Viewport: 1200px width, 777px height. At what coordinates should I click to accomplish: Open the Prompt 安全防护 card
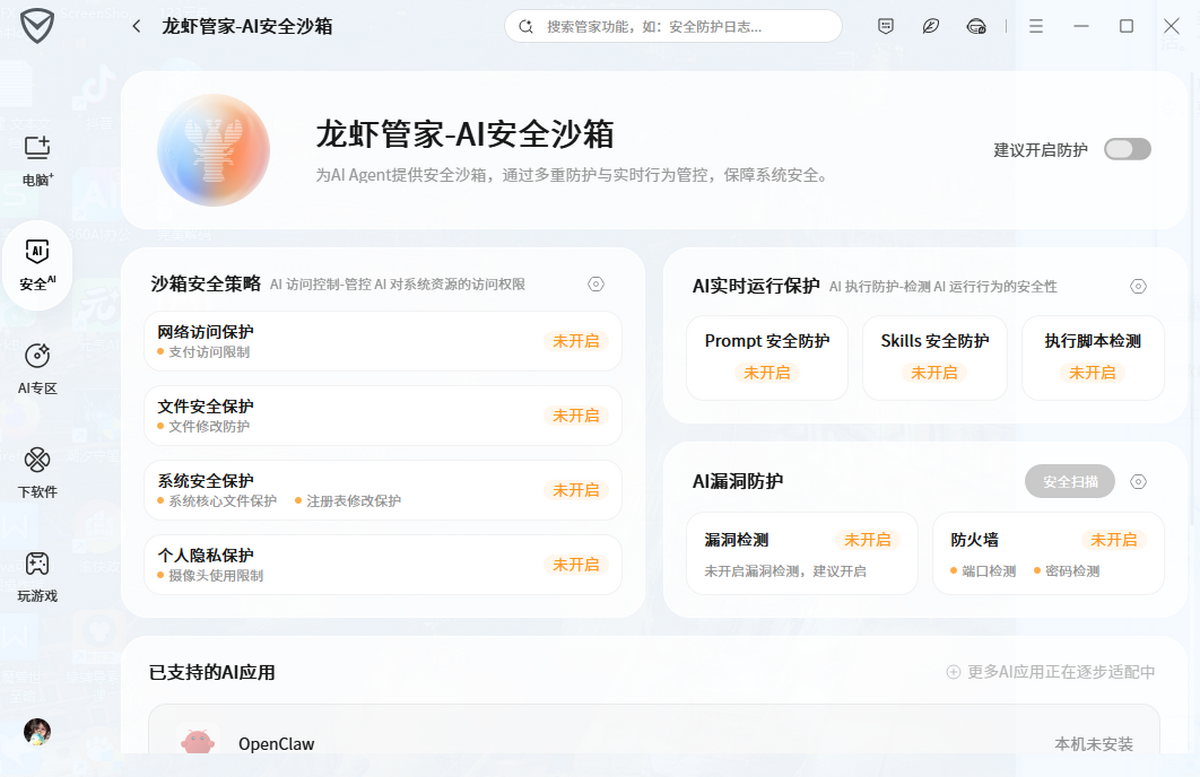click(767, 356)
